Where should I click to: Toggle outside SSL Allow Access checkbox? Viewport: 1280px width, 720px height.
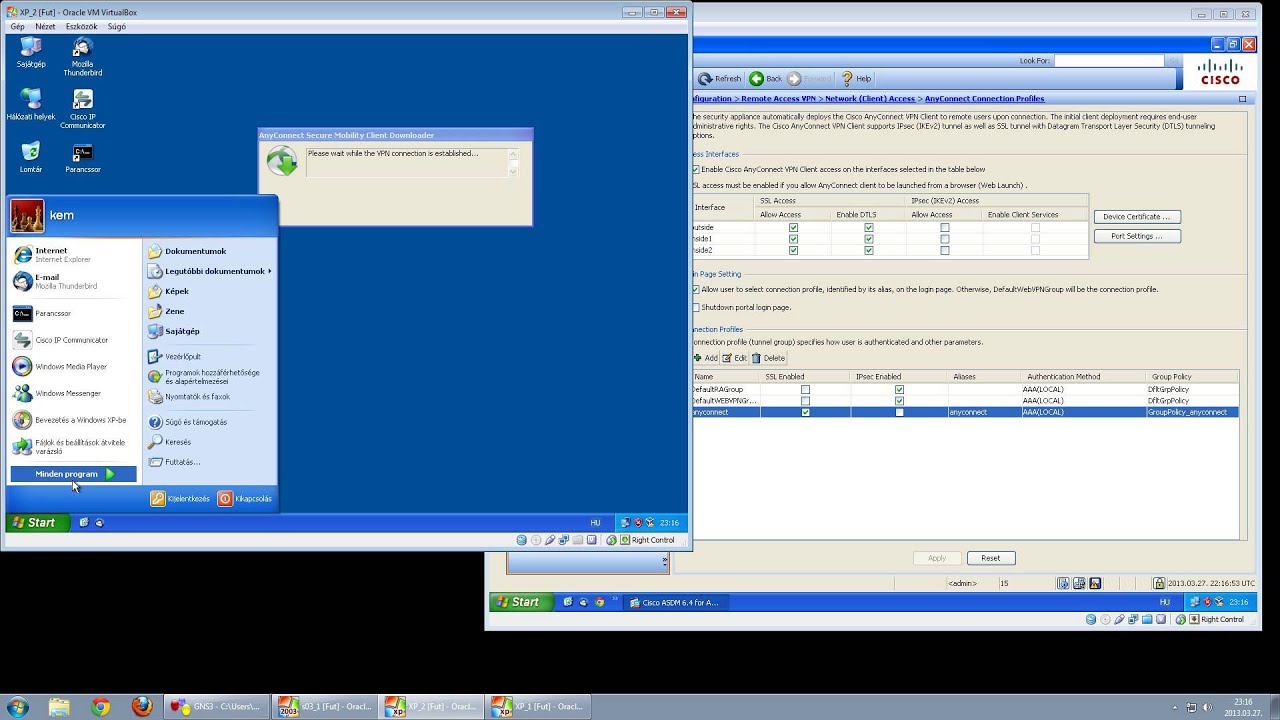point(793,227)
